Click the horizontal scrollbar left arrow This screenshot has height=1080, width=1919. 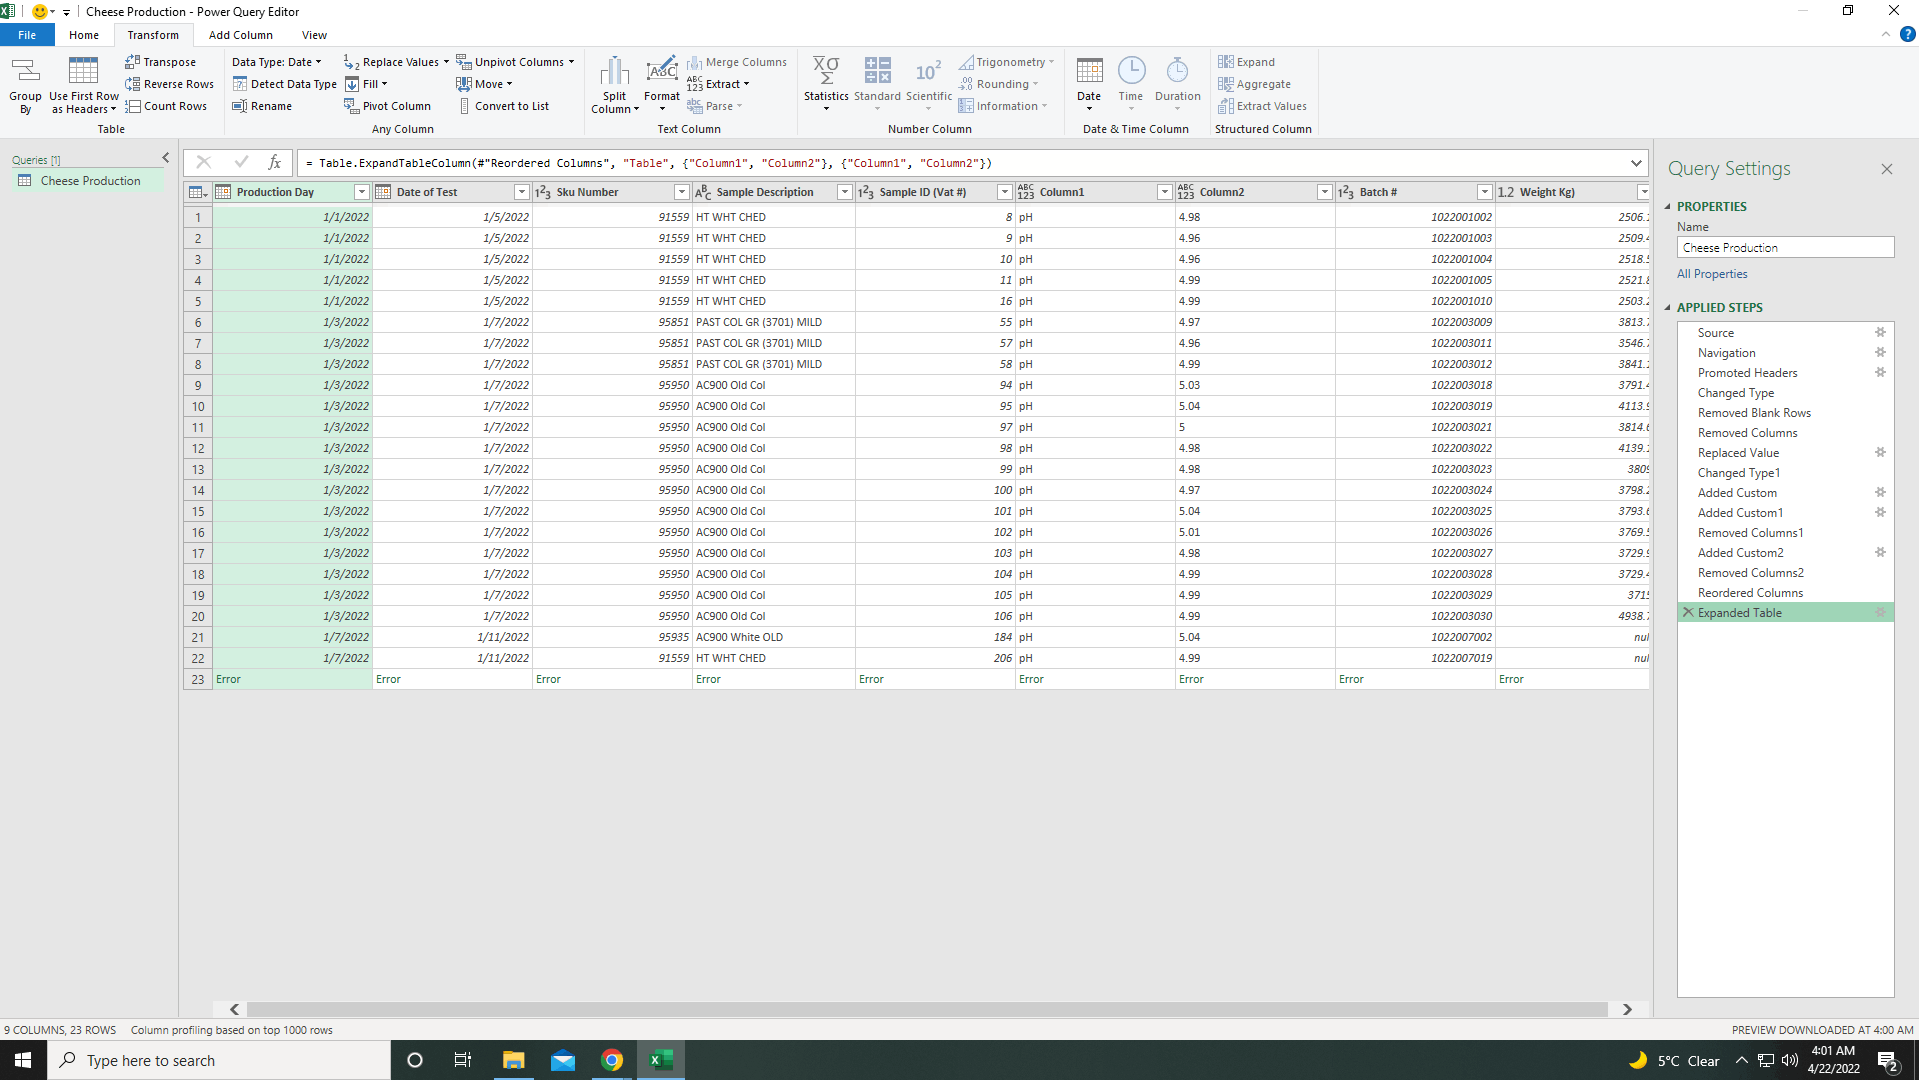234,1009
